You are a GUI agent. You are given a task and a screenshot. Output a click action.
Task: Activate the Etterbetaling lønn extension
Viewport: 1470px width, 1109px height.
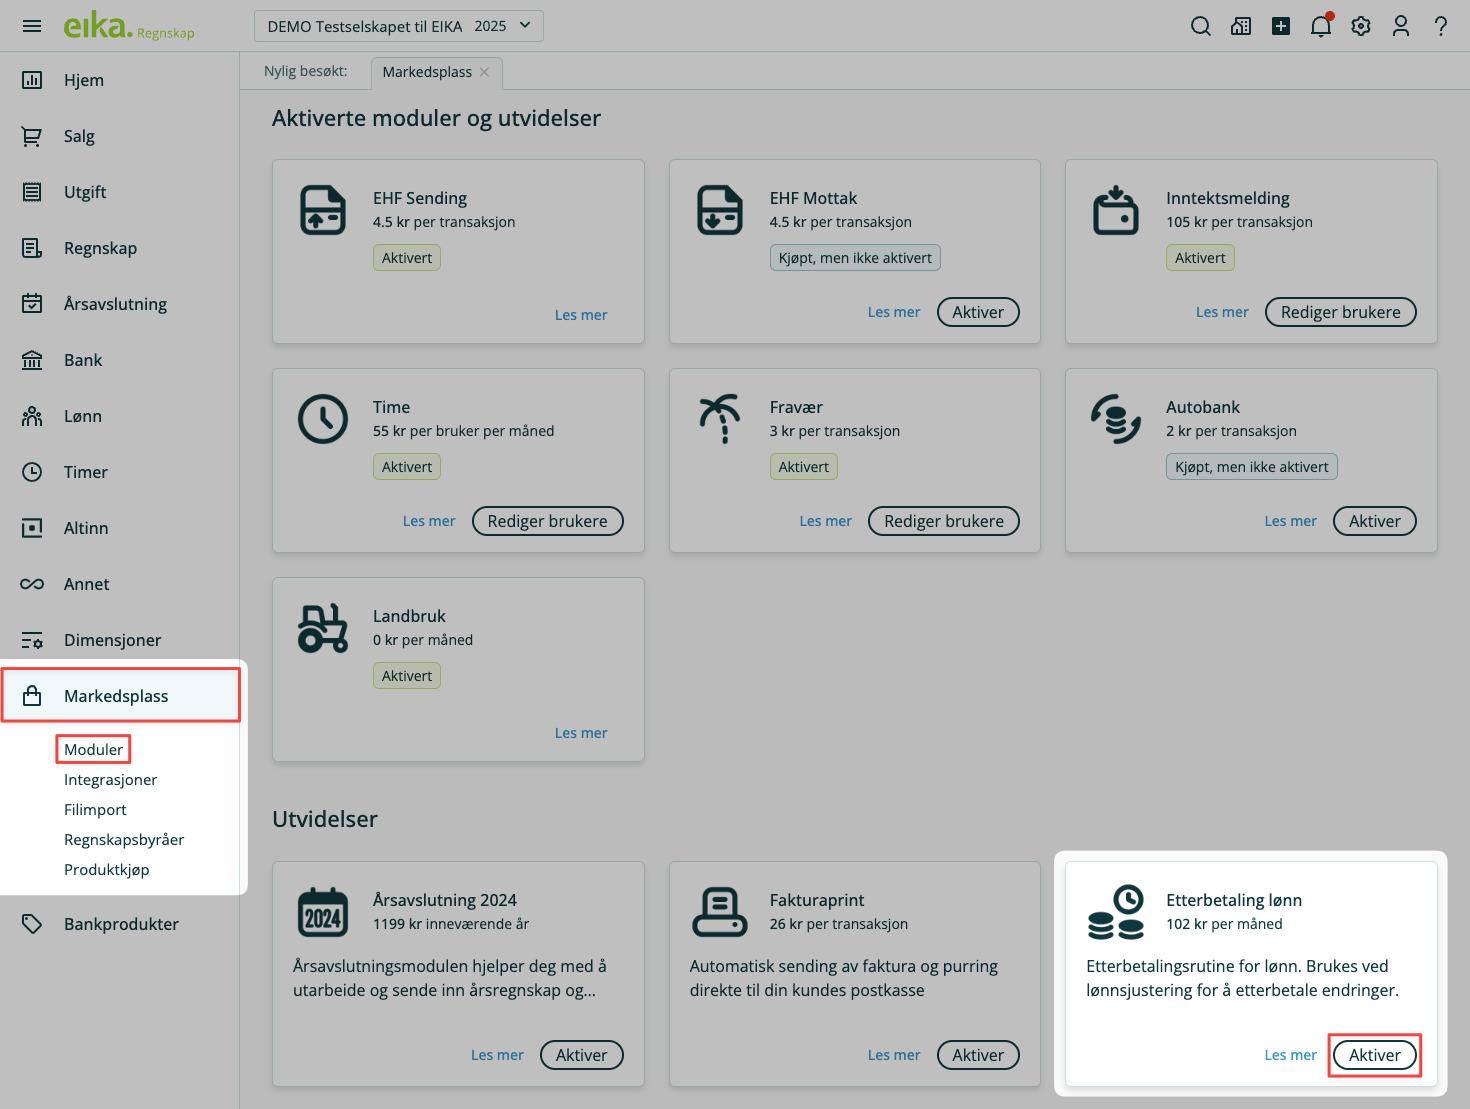coord(1374,1055)
